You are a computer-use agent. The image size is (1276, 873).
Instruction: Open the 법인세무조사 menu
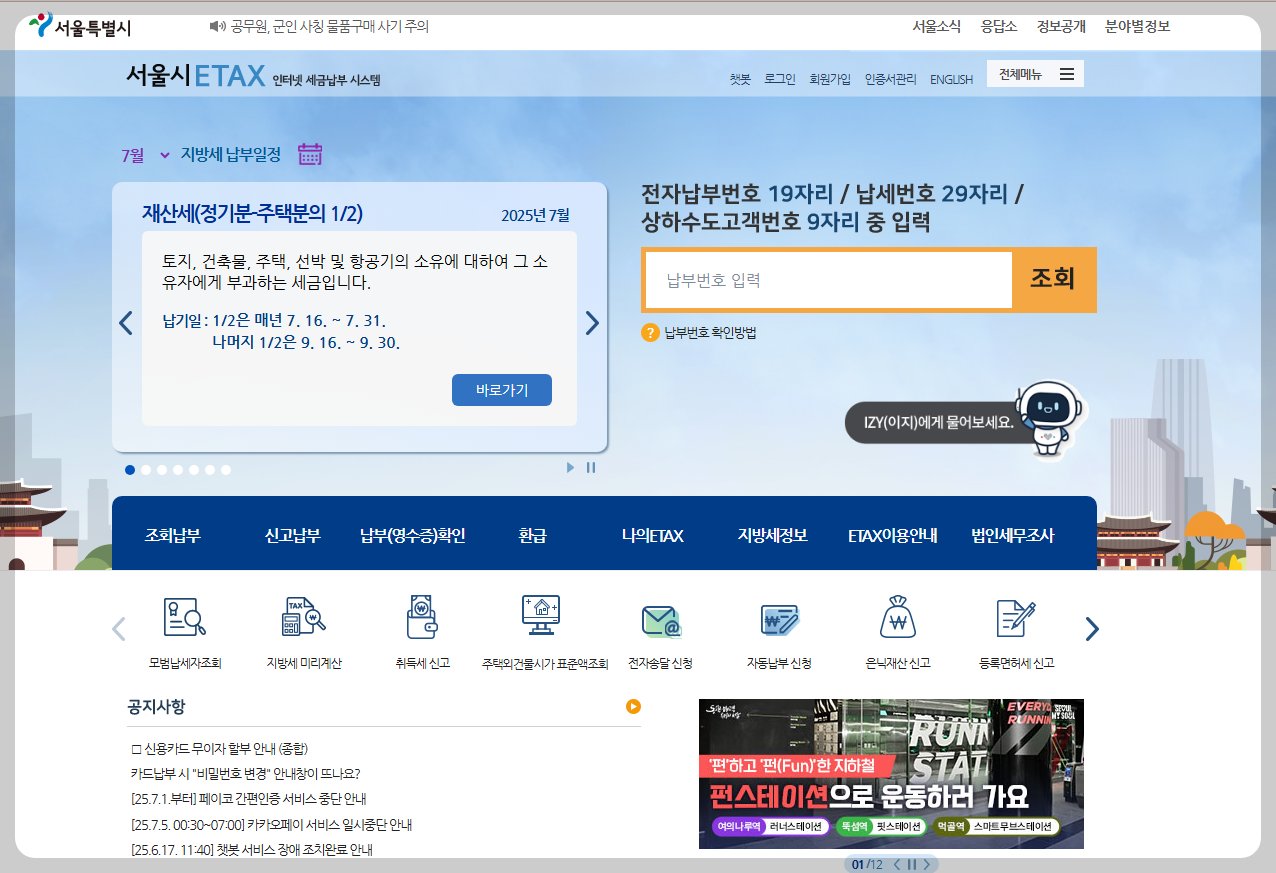coord(1013,535)
